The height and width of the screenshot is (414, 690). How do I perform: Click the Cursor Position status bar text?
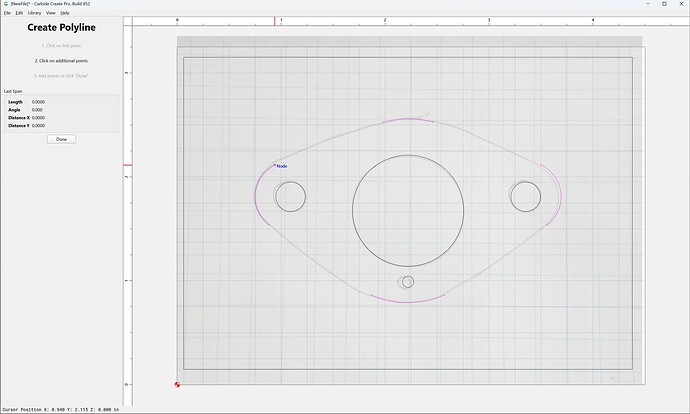(x=61, y=410)
